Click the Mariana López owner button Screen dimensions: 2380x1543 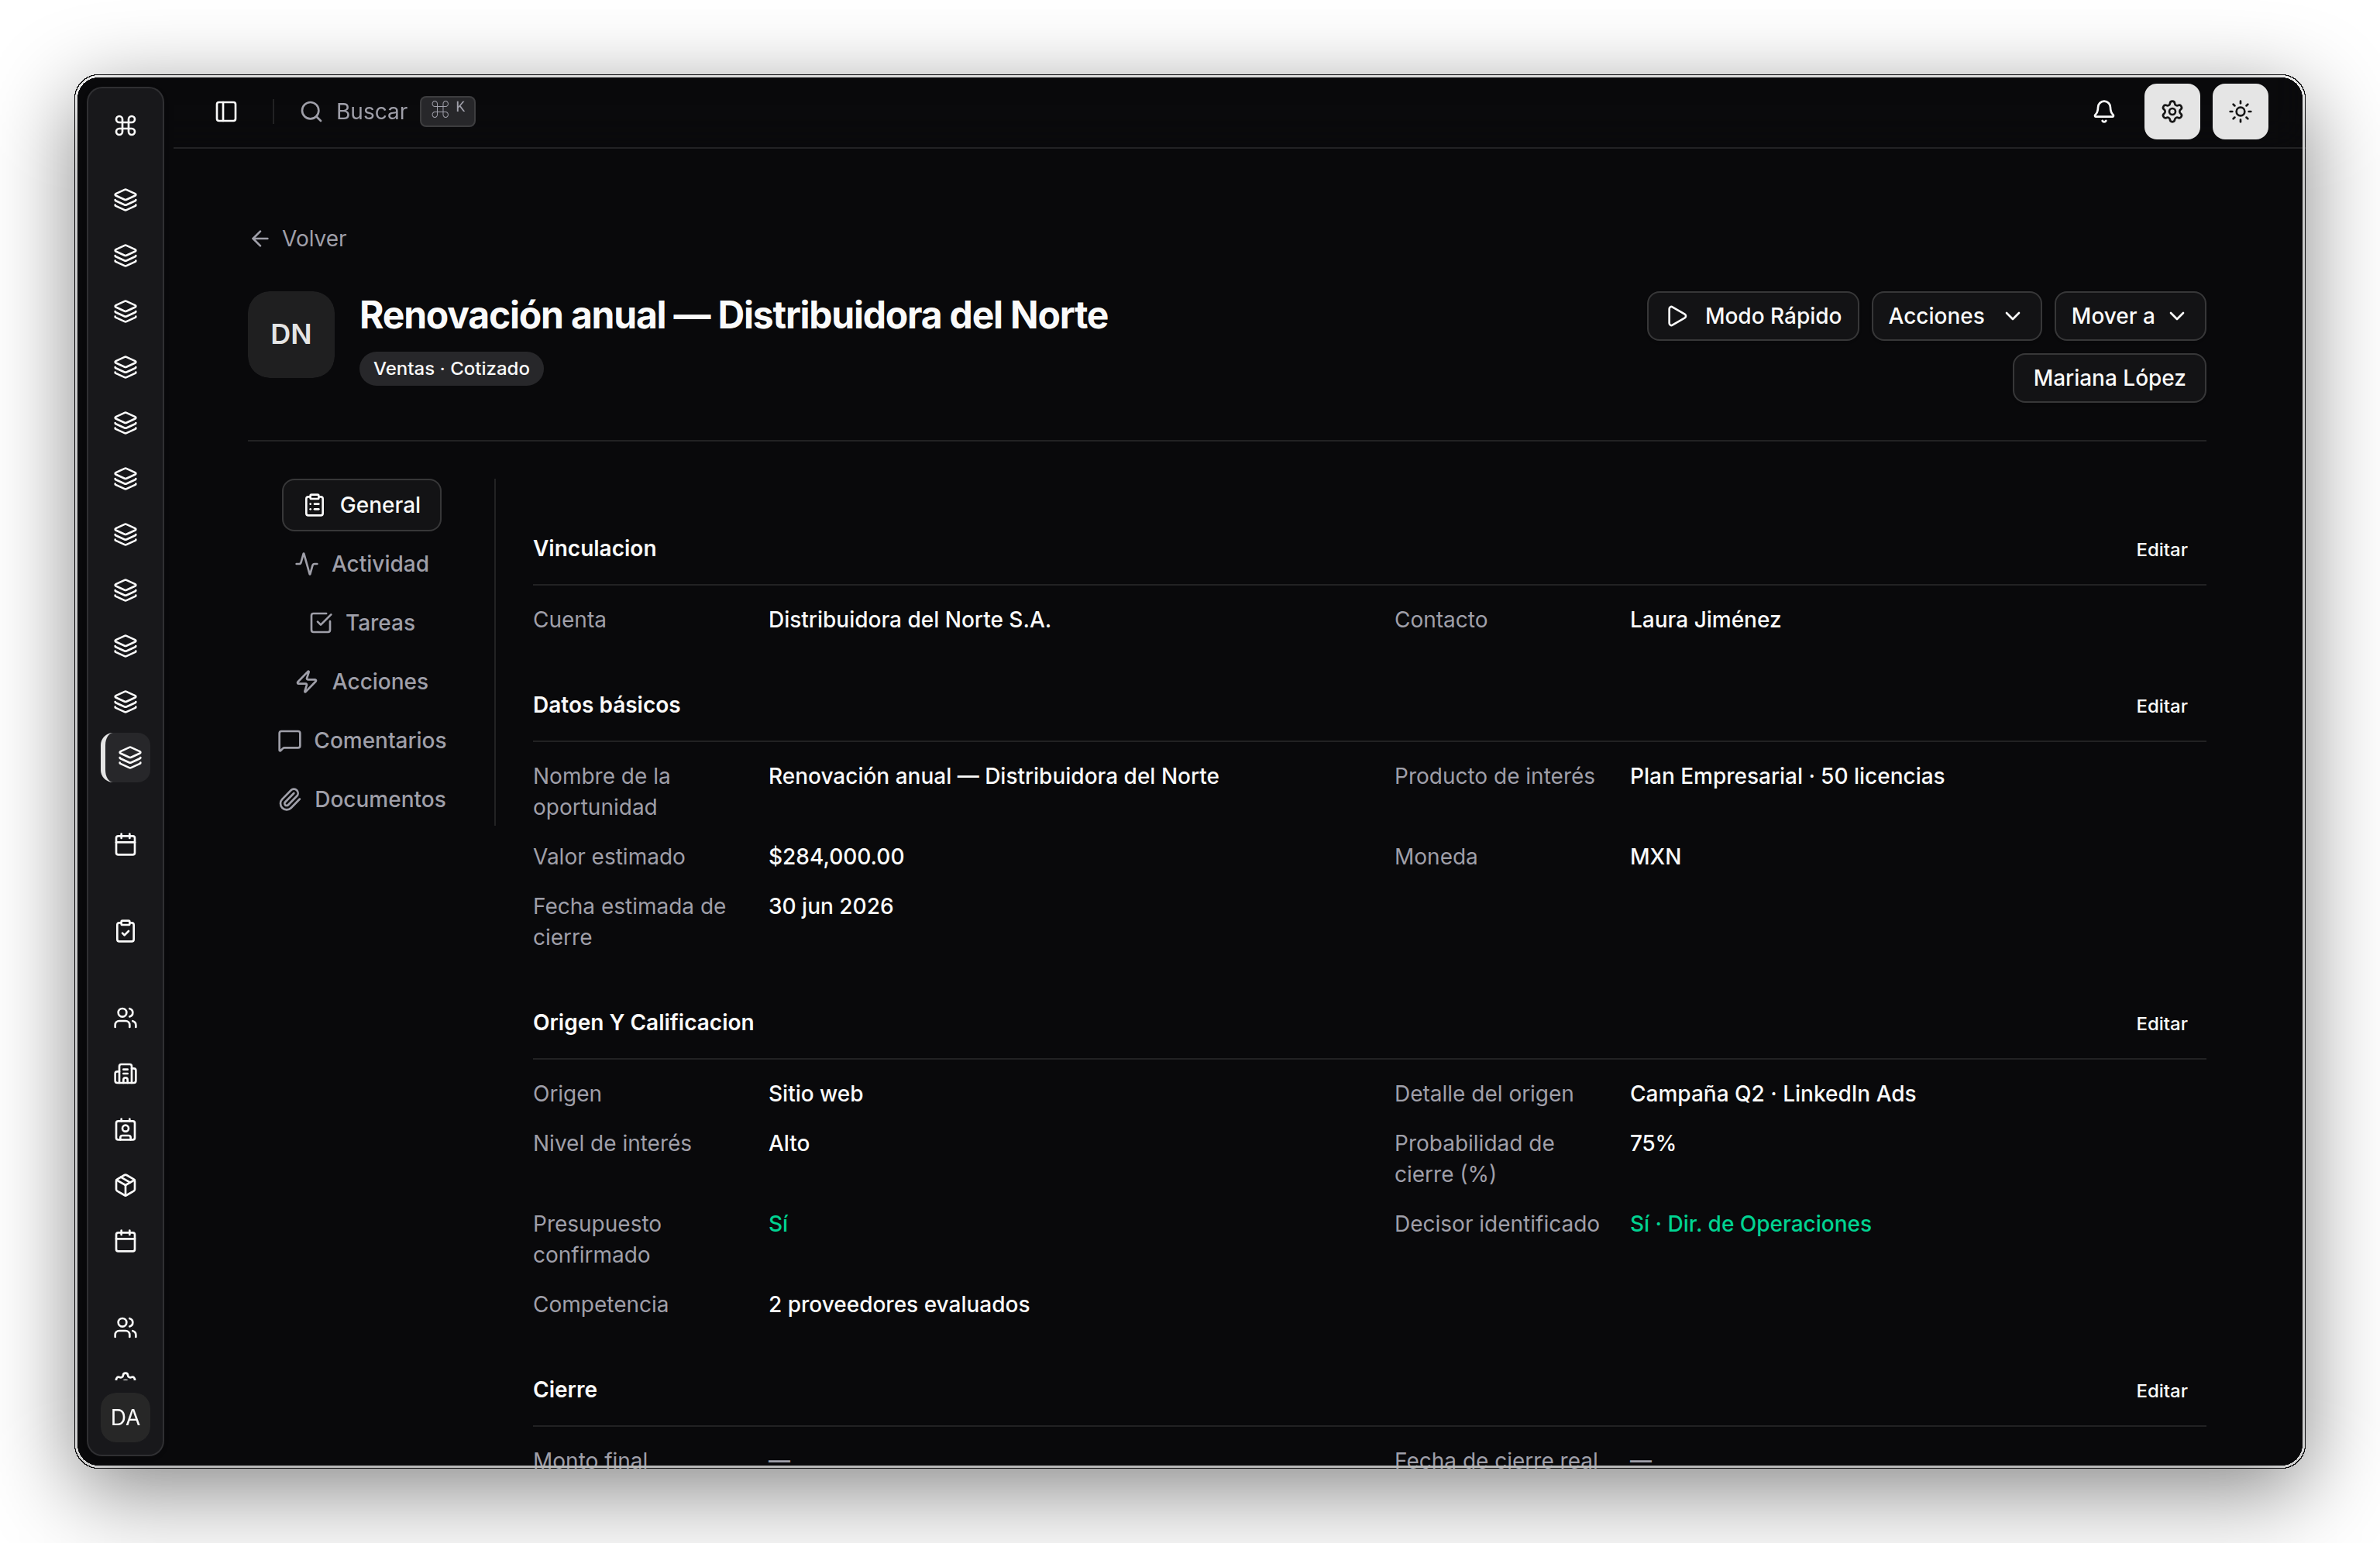click(2108, 378)
